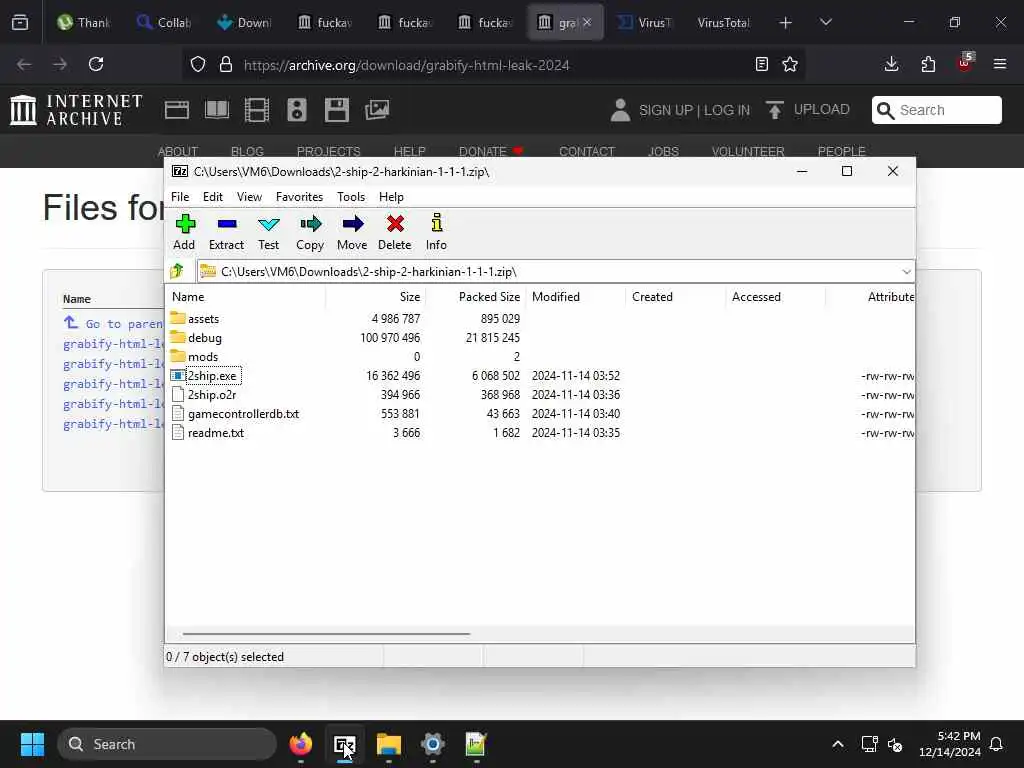Sort by the Size column header
1024x768 pixels.
(376, 296)
